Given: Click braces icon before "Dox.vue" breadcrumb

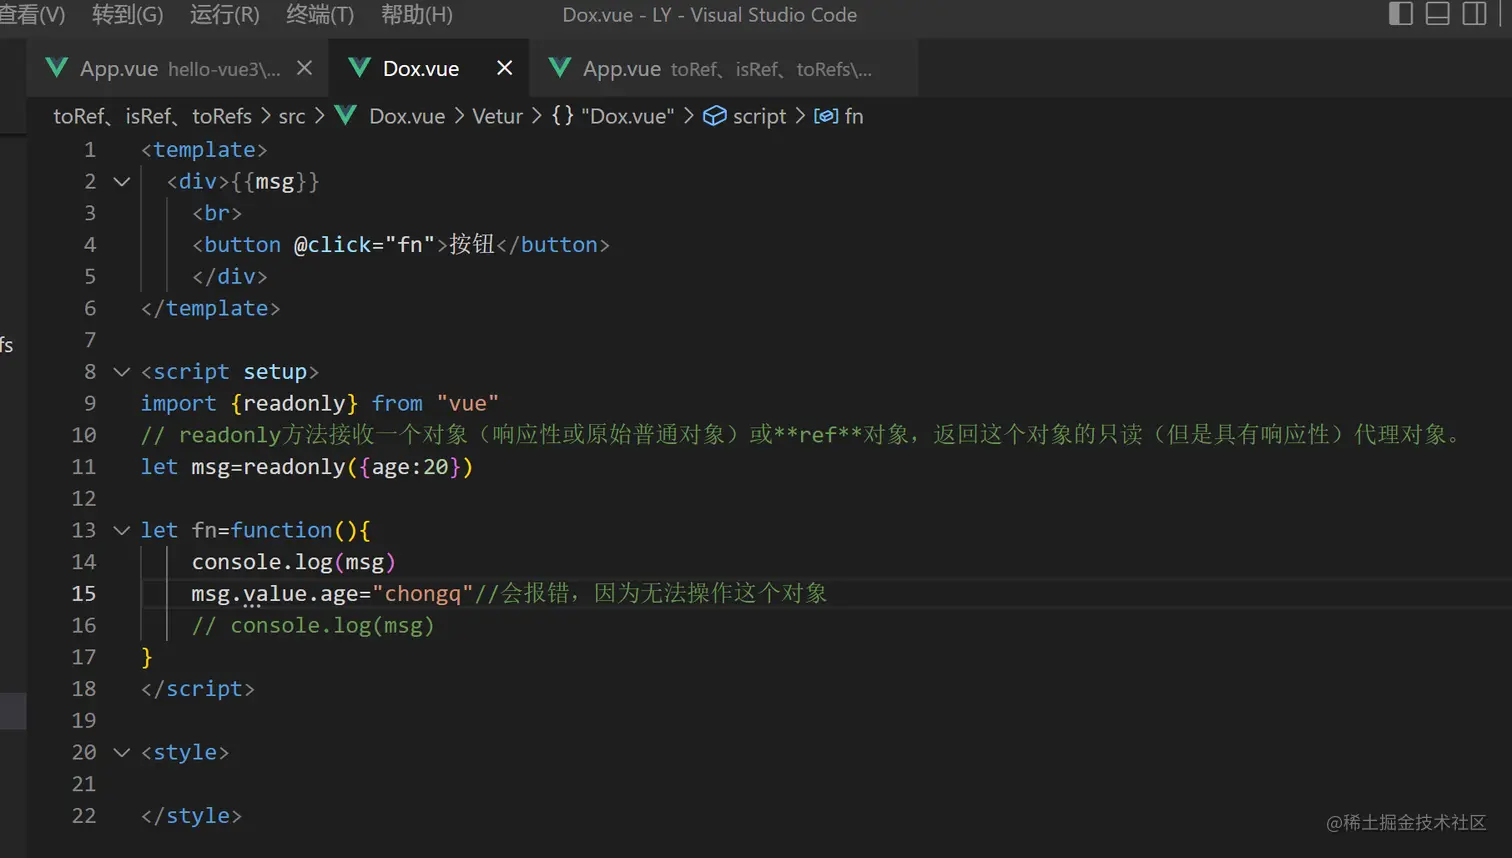Looking at the screenshot, I should [562, 116].
